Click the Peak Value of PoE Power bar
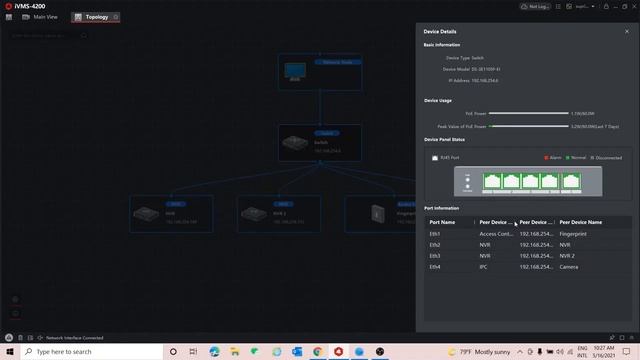The height and width of the screenshot is (360, 640). (529, 126)
